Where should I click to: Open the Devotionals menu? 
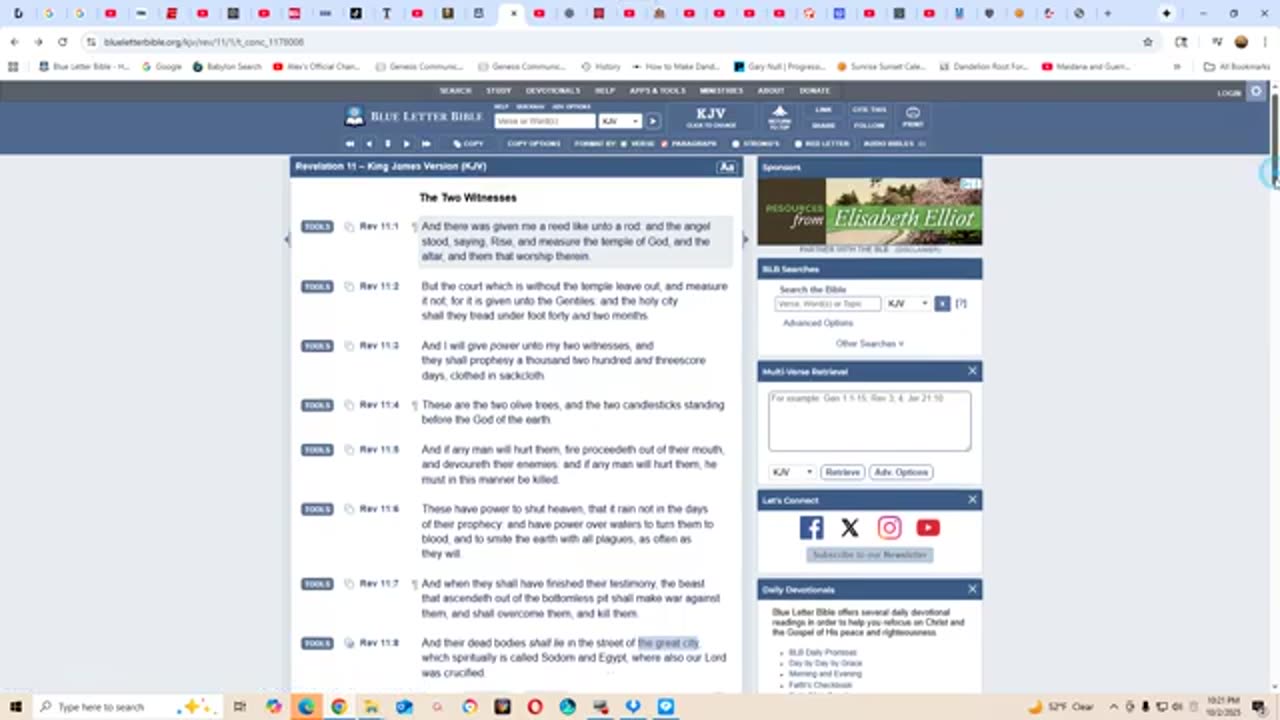click(x=553, y=91)
